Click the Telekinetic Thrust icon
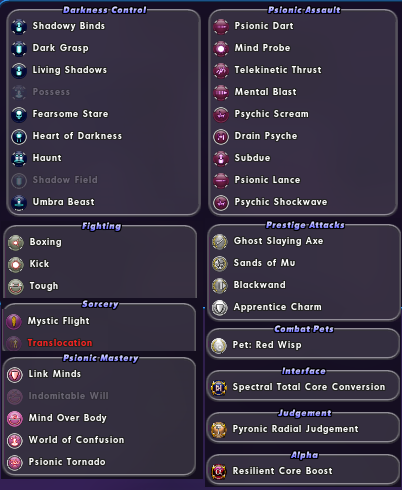 (221, 70)
